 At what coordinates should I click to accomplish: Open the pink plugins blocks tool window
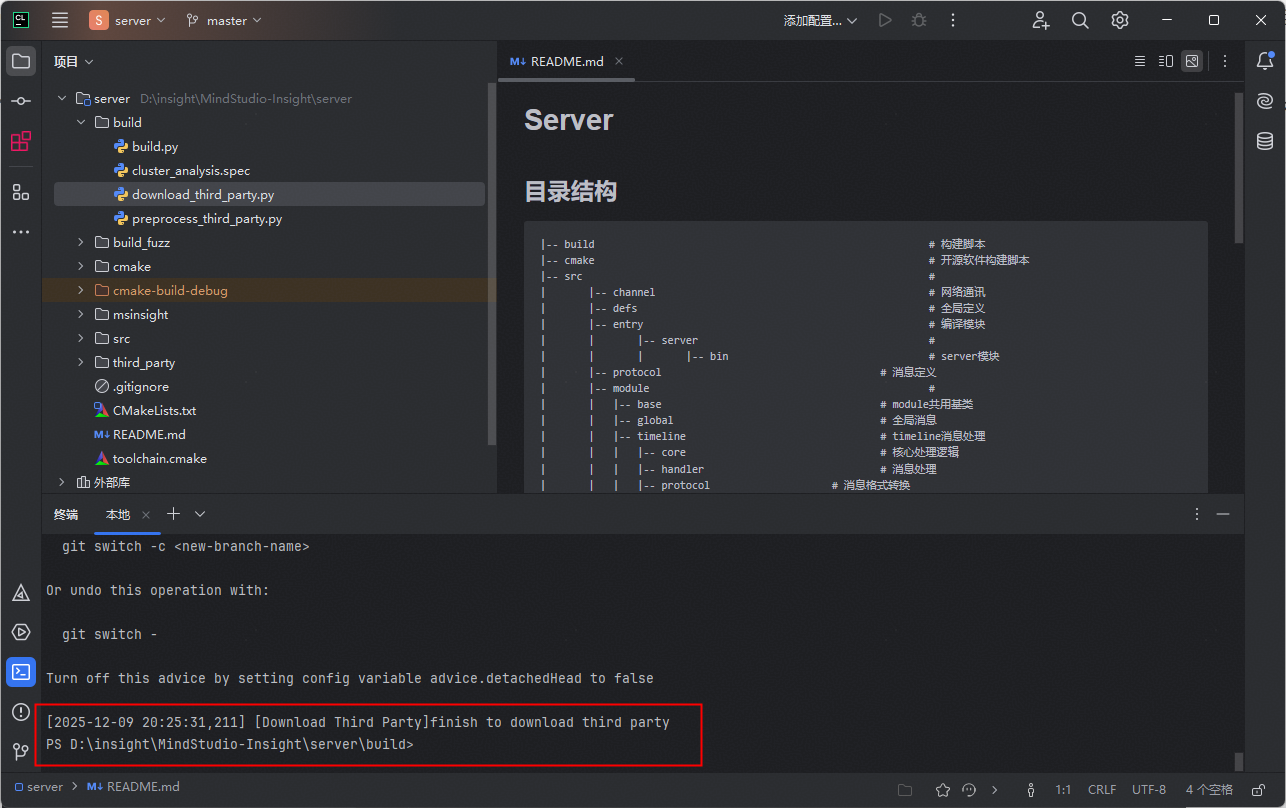pos(21,142)
